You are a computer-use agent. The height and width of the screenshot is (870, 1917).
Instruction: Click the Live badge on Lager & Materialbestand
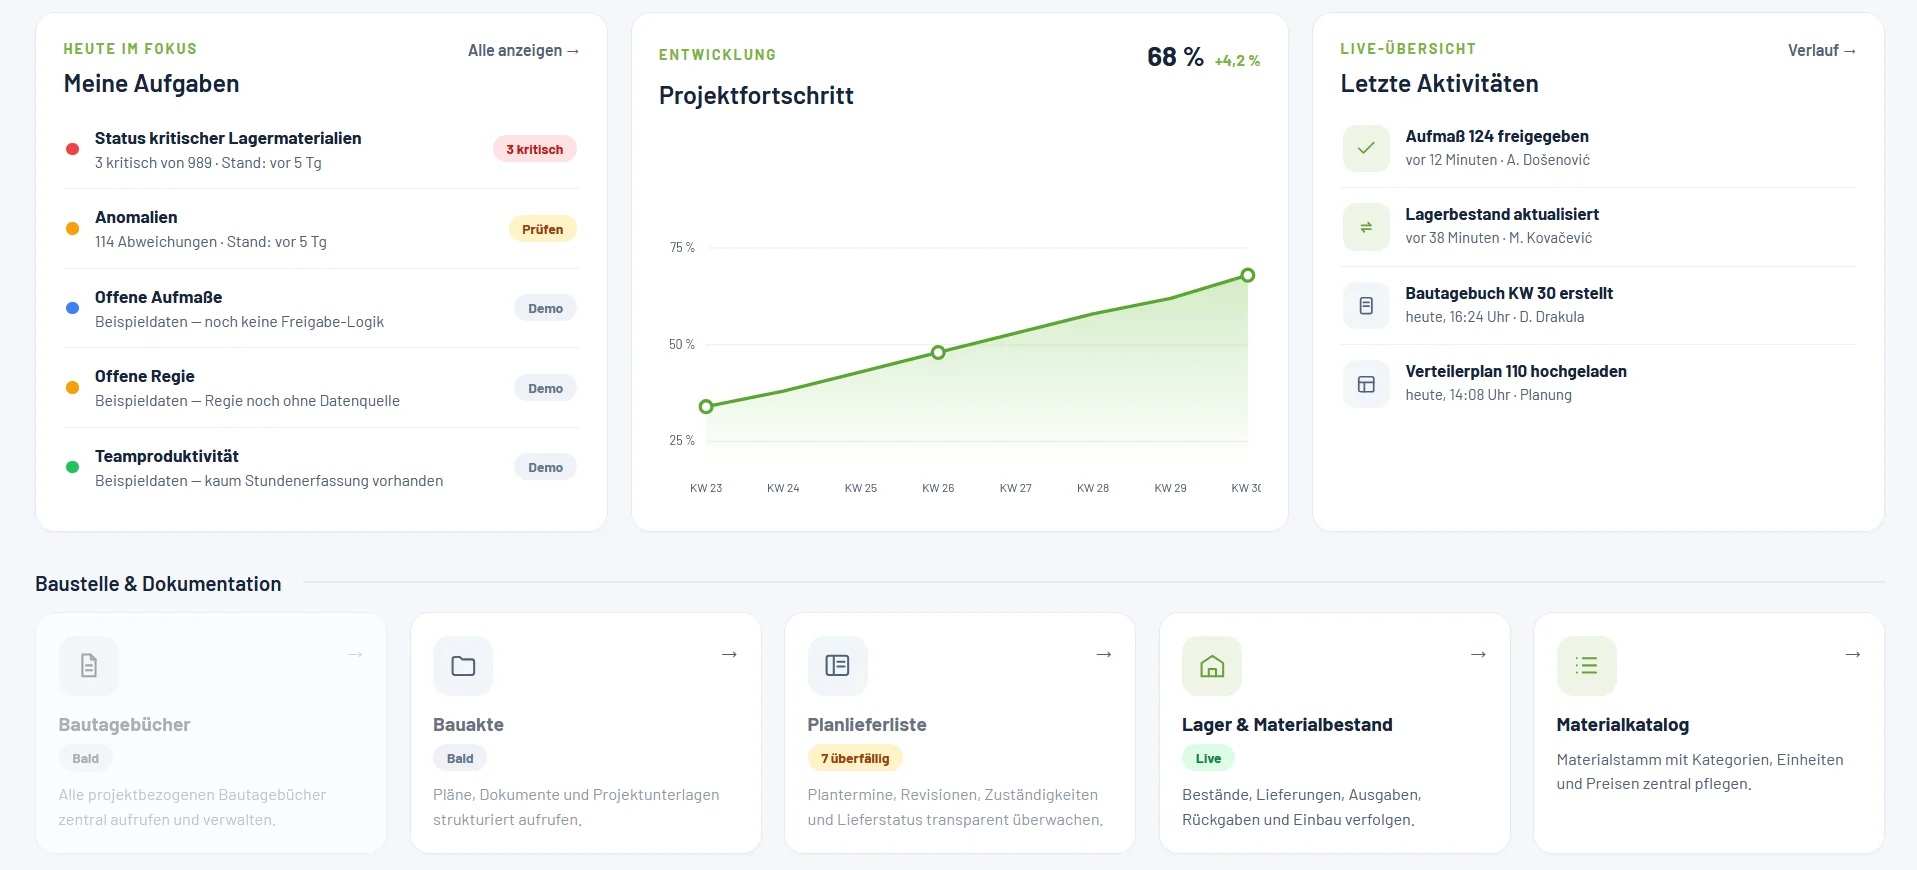click(1208, 758)
